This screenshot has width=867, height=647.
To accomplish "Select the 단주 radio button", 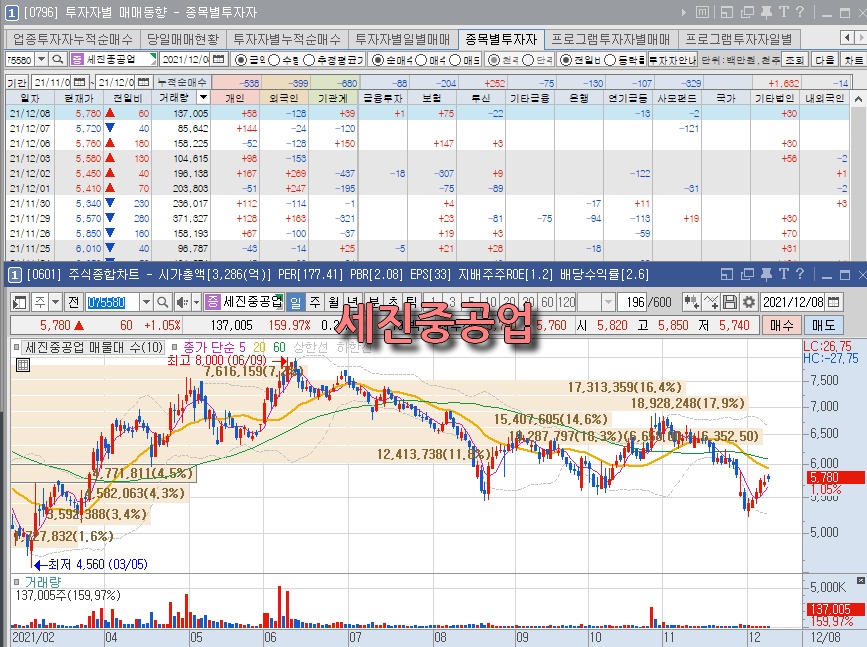I will 527,60.
